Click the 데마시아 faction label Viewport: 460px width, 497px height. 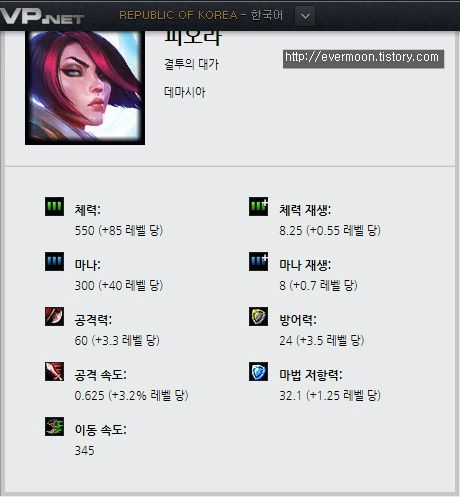184,92
